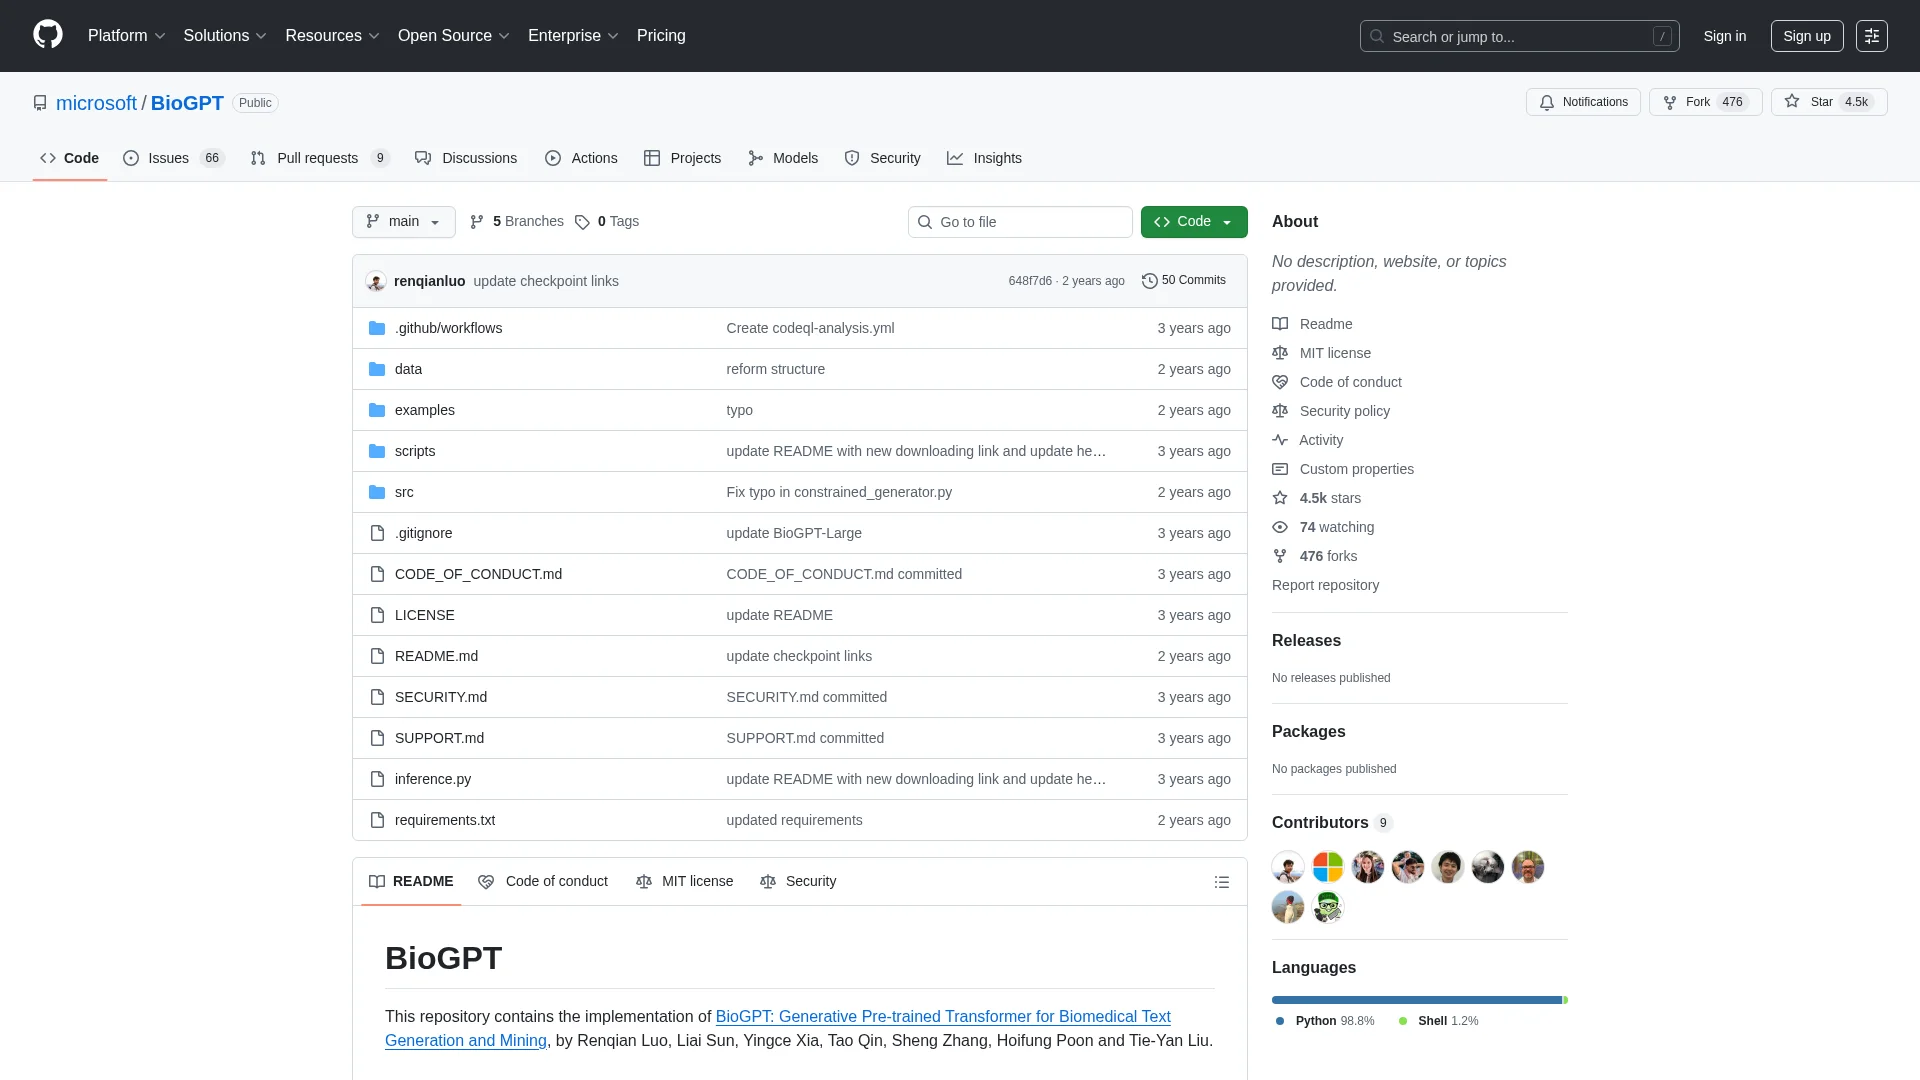Focus the Go to file search field
Viewport: 1920px width, 1080px height.
pyautogui.click(x=1020, y=222)
